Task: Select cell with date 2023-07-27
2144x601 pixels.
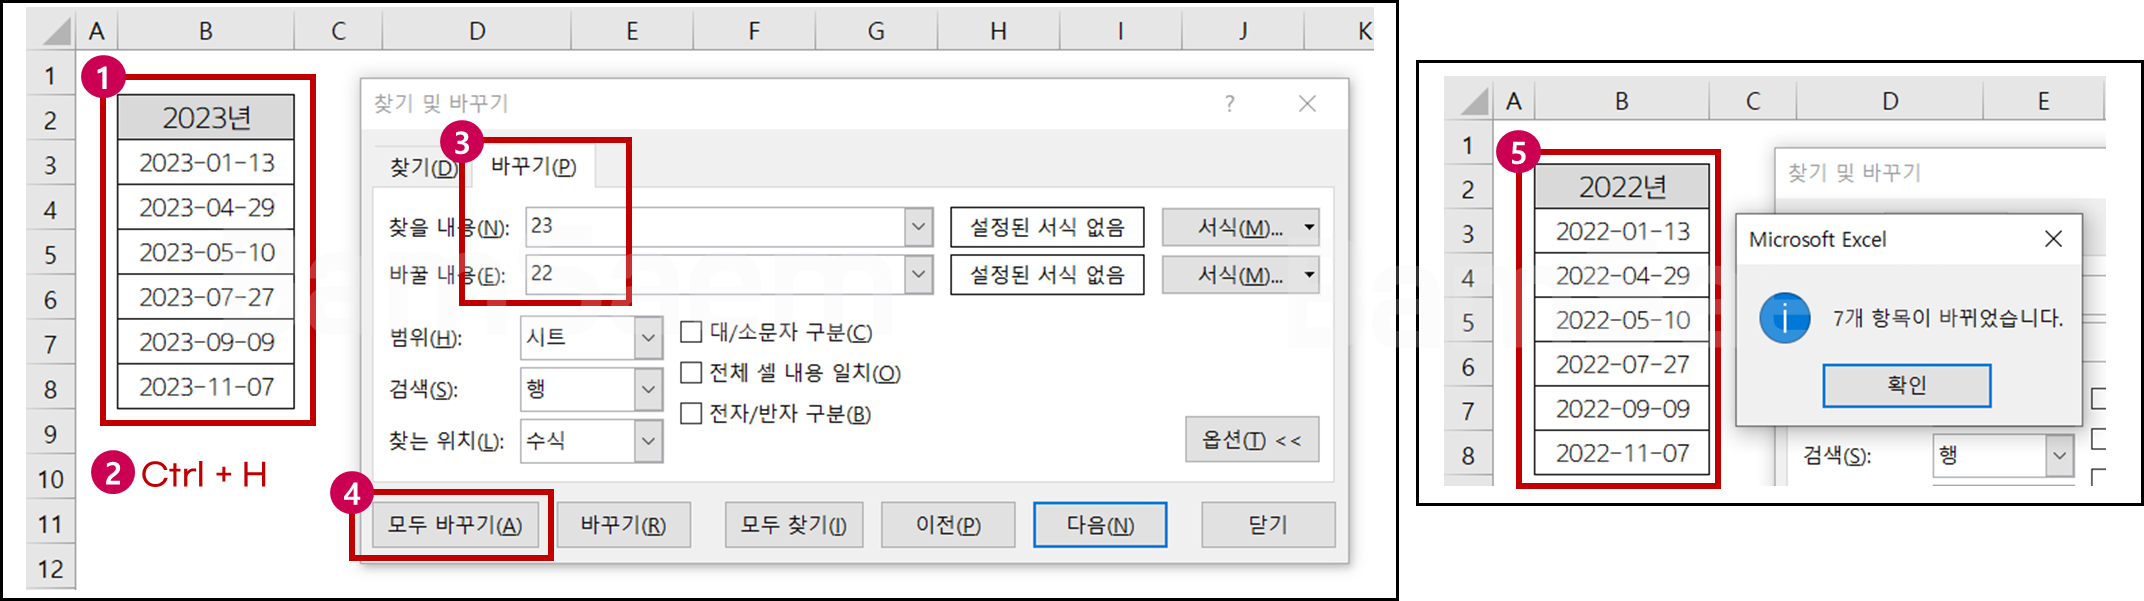Action: [206, 297]
